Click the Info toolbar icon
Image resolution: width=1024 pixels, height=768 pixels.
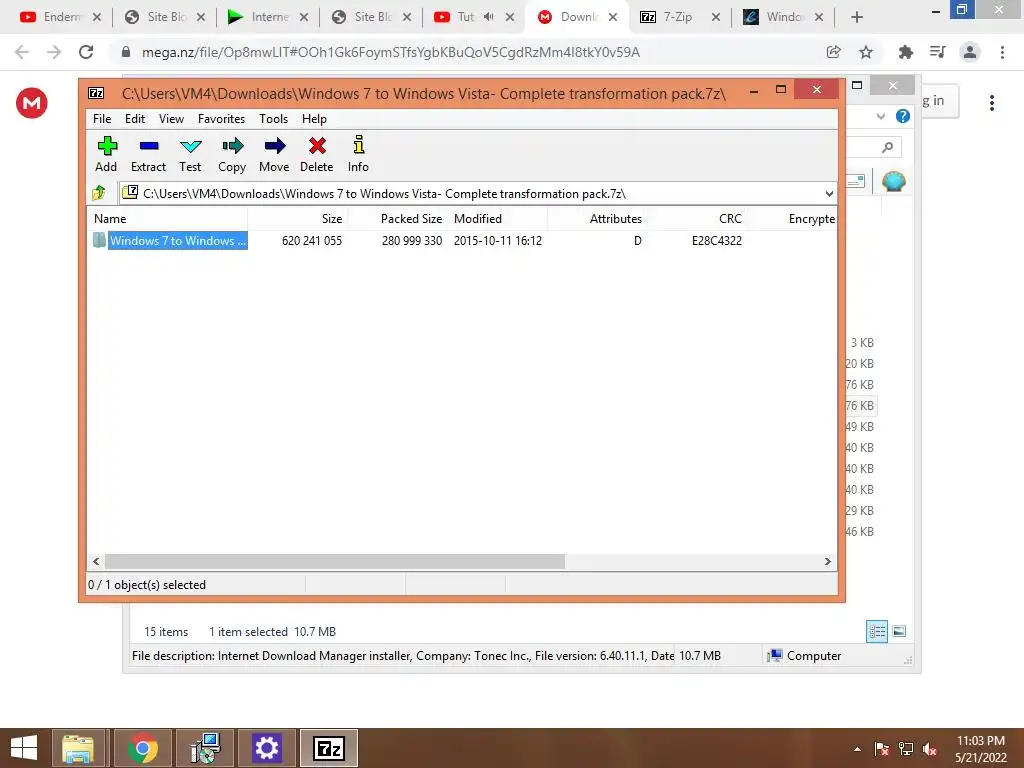coord(359,154)
